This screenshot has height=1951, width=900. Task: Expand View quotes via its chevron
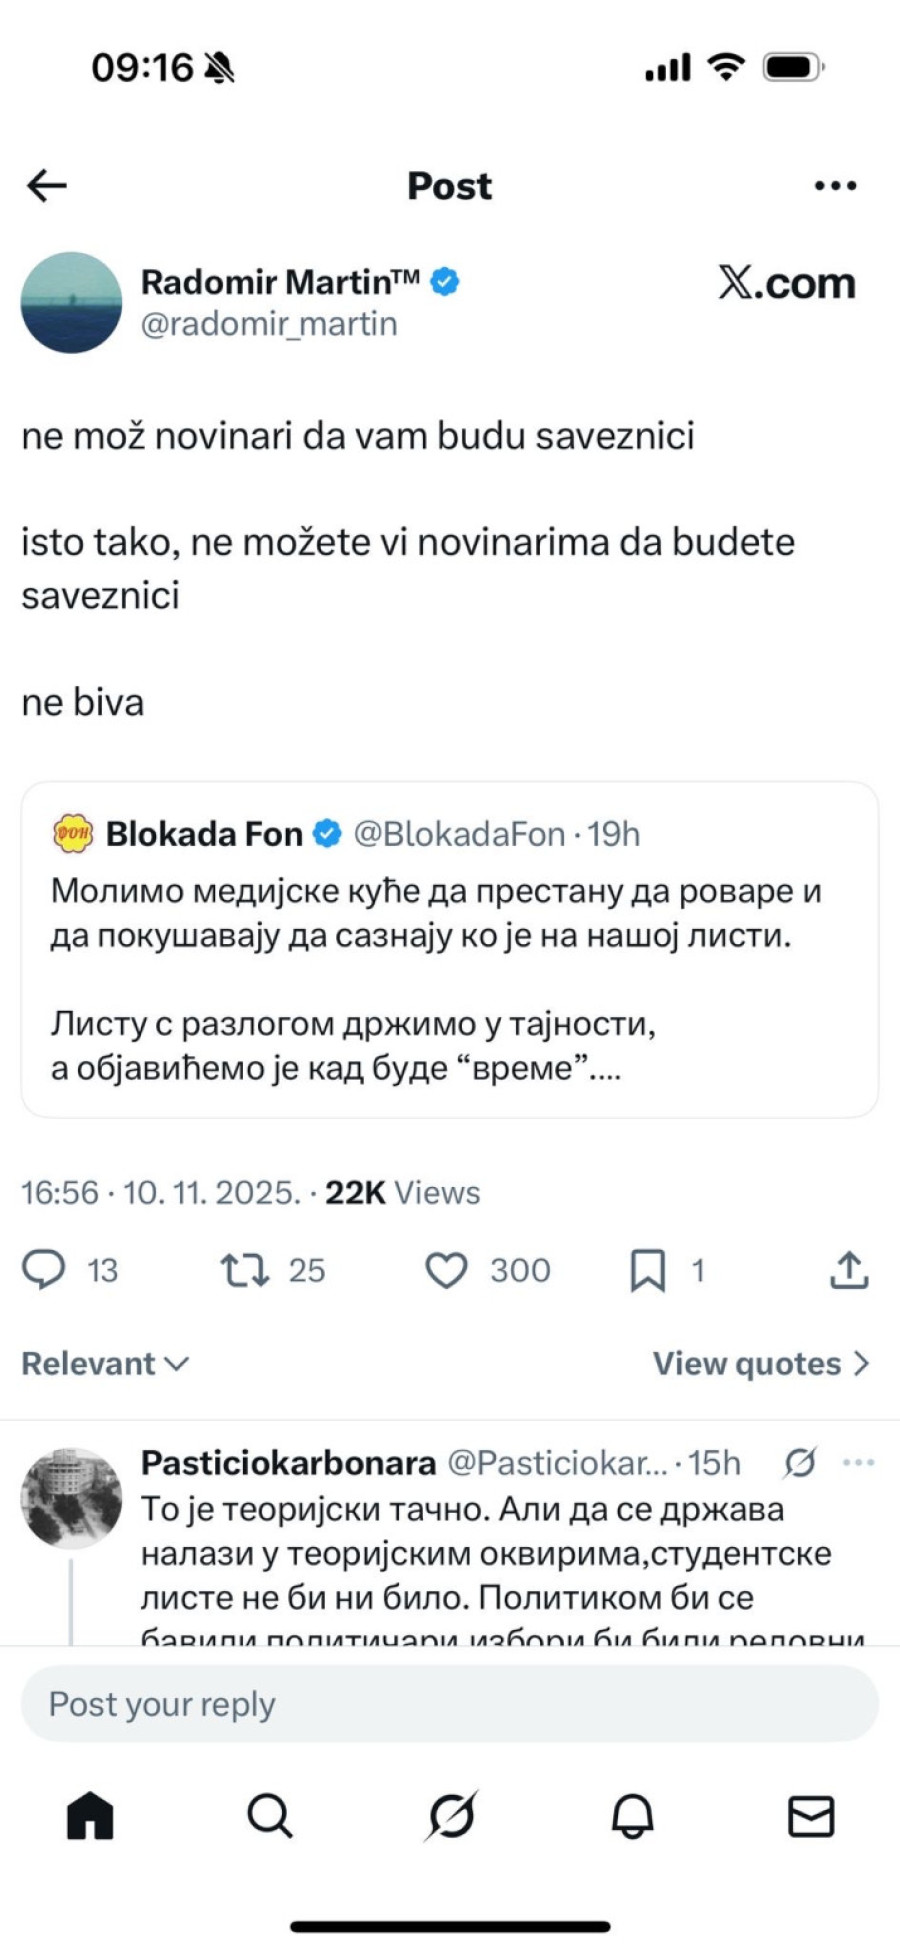pos(861,1362)
